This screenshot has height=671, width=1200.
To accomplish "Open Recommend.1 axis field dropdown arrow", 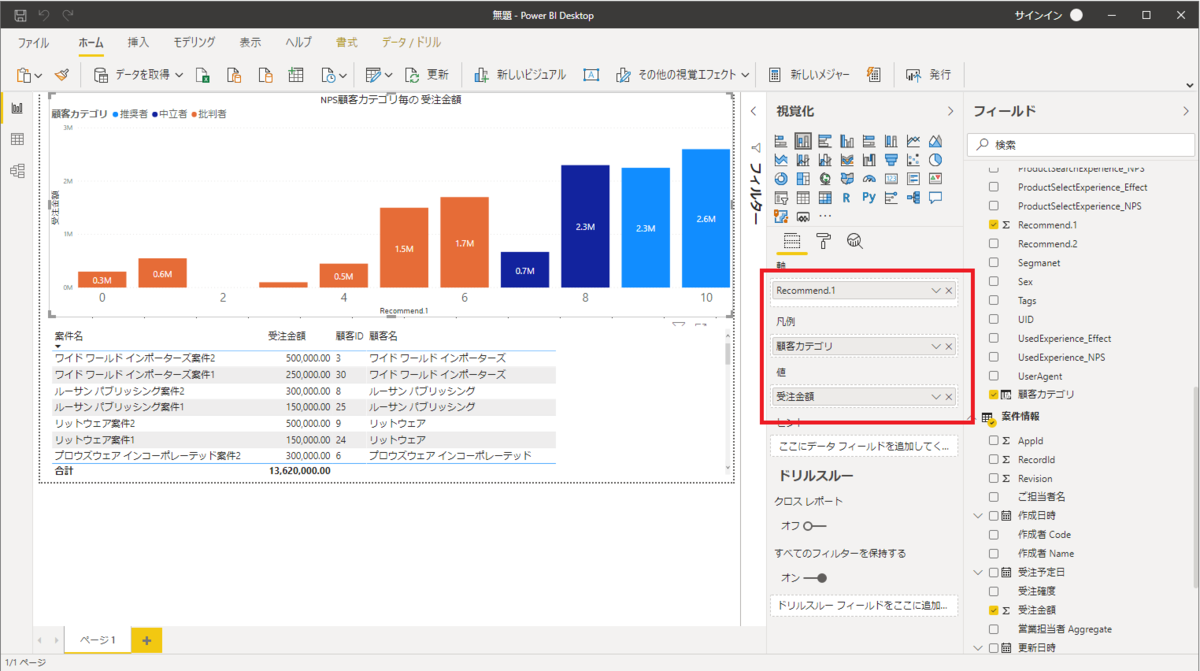I will pos(936,291).
